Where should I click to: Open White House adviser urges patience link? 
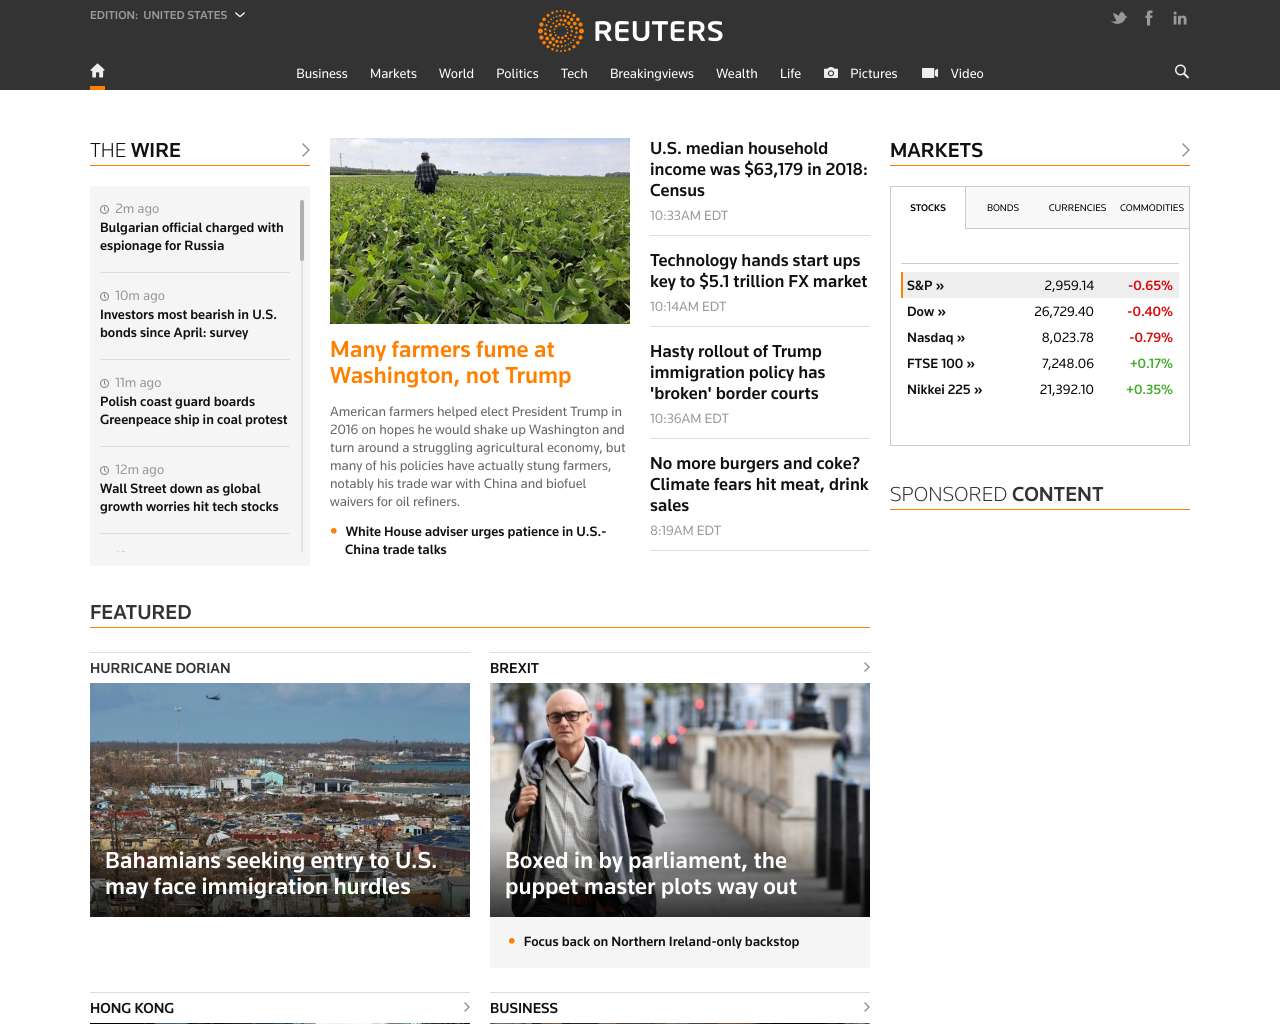[x=476, y=540]
